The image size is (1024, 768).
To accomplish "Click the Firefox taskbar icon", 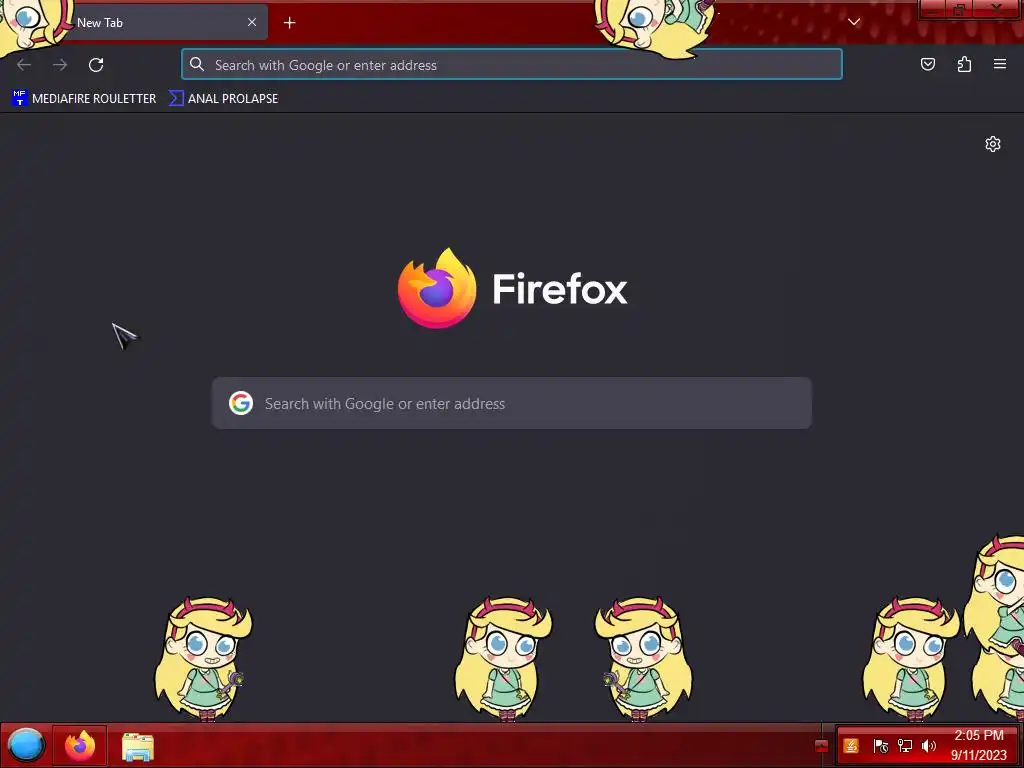I will click(x=80, y=745).
